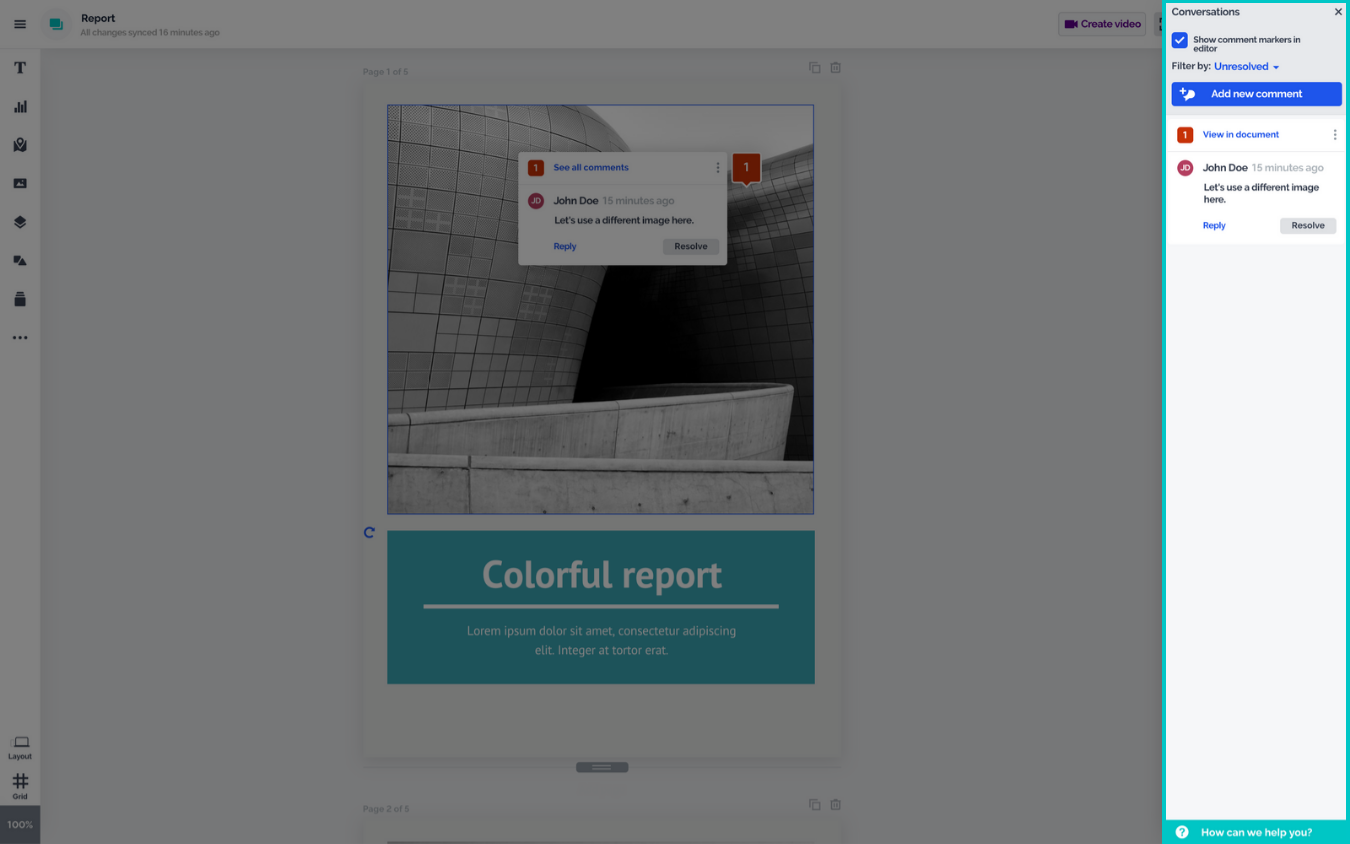Open three-dot menu in comment popup
1350x844 pixels.
[717, 168]
